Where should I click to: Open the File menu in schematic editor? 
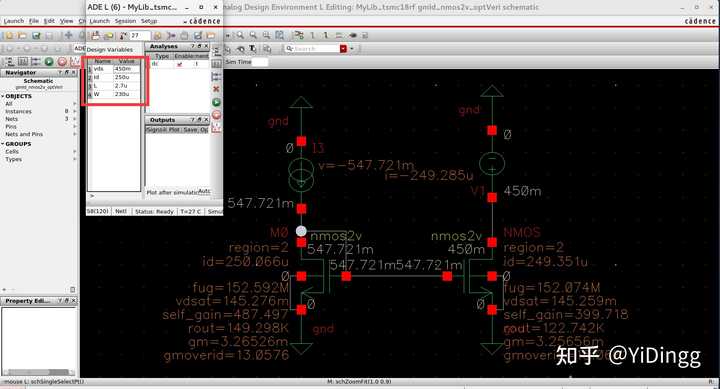click(34, 21)
